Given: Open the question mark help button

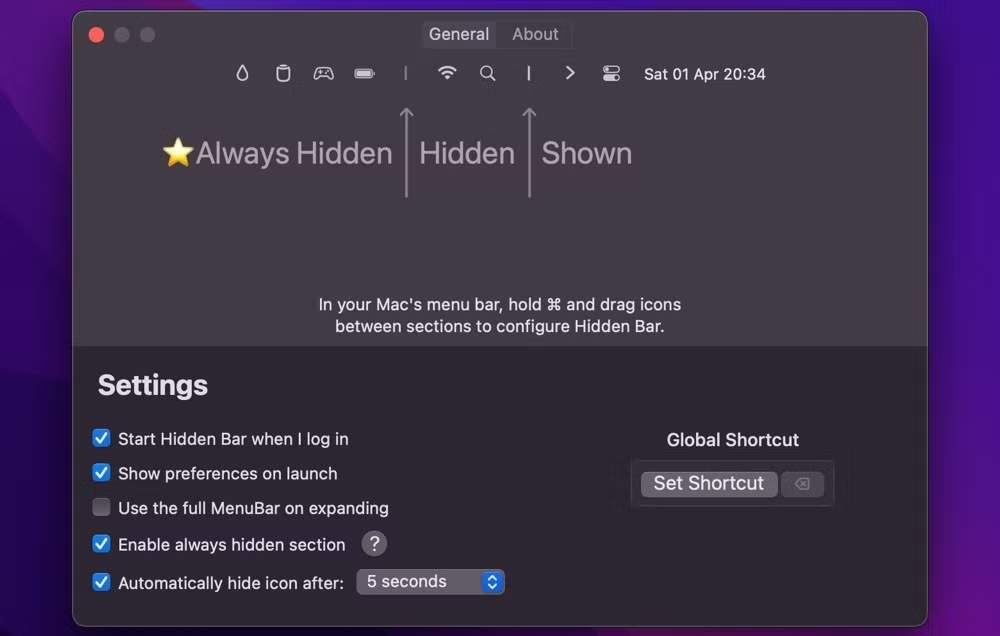Looking at the screenshot, I should tap(374, 544).
